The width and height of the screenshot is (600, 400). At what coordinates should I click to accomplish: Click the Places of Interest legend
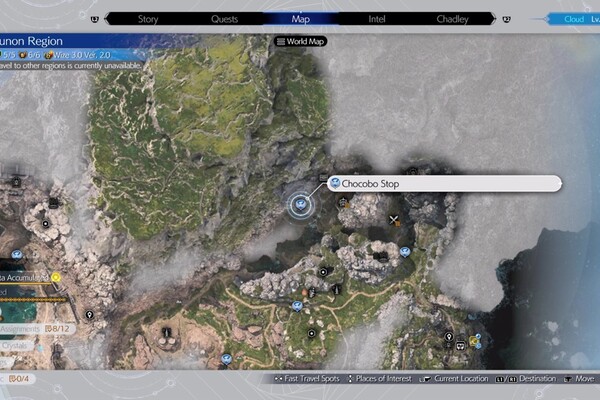pos(379,379)
